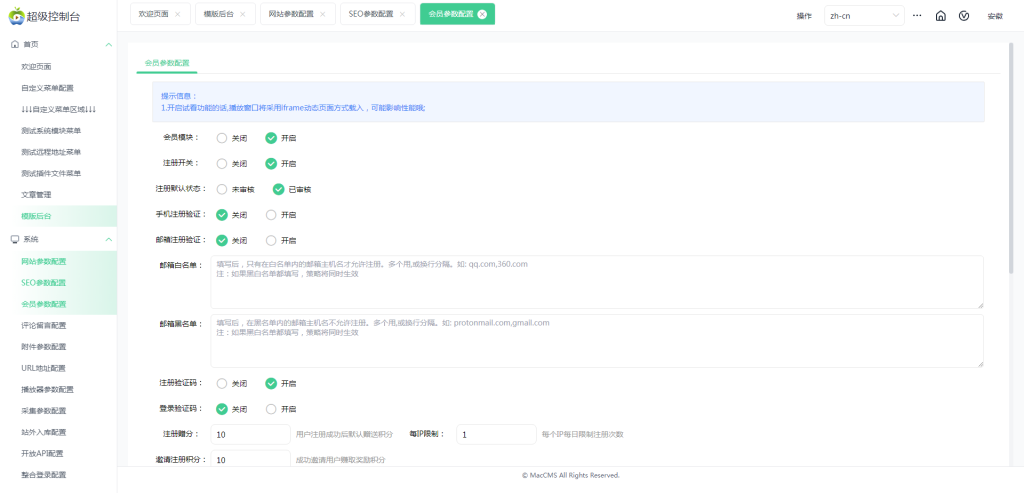Screen dimensions: 1024x493
Task: Open 测试远程地址菜单 in the sidebar
Action: point(59,152)
